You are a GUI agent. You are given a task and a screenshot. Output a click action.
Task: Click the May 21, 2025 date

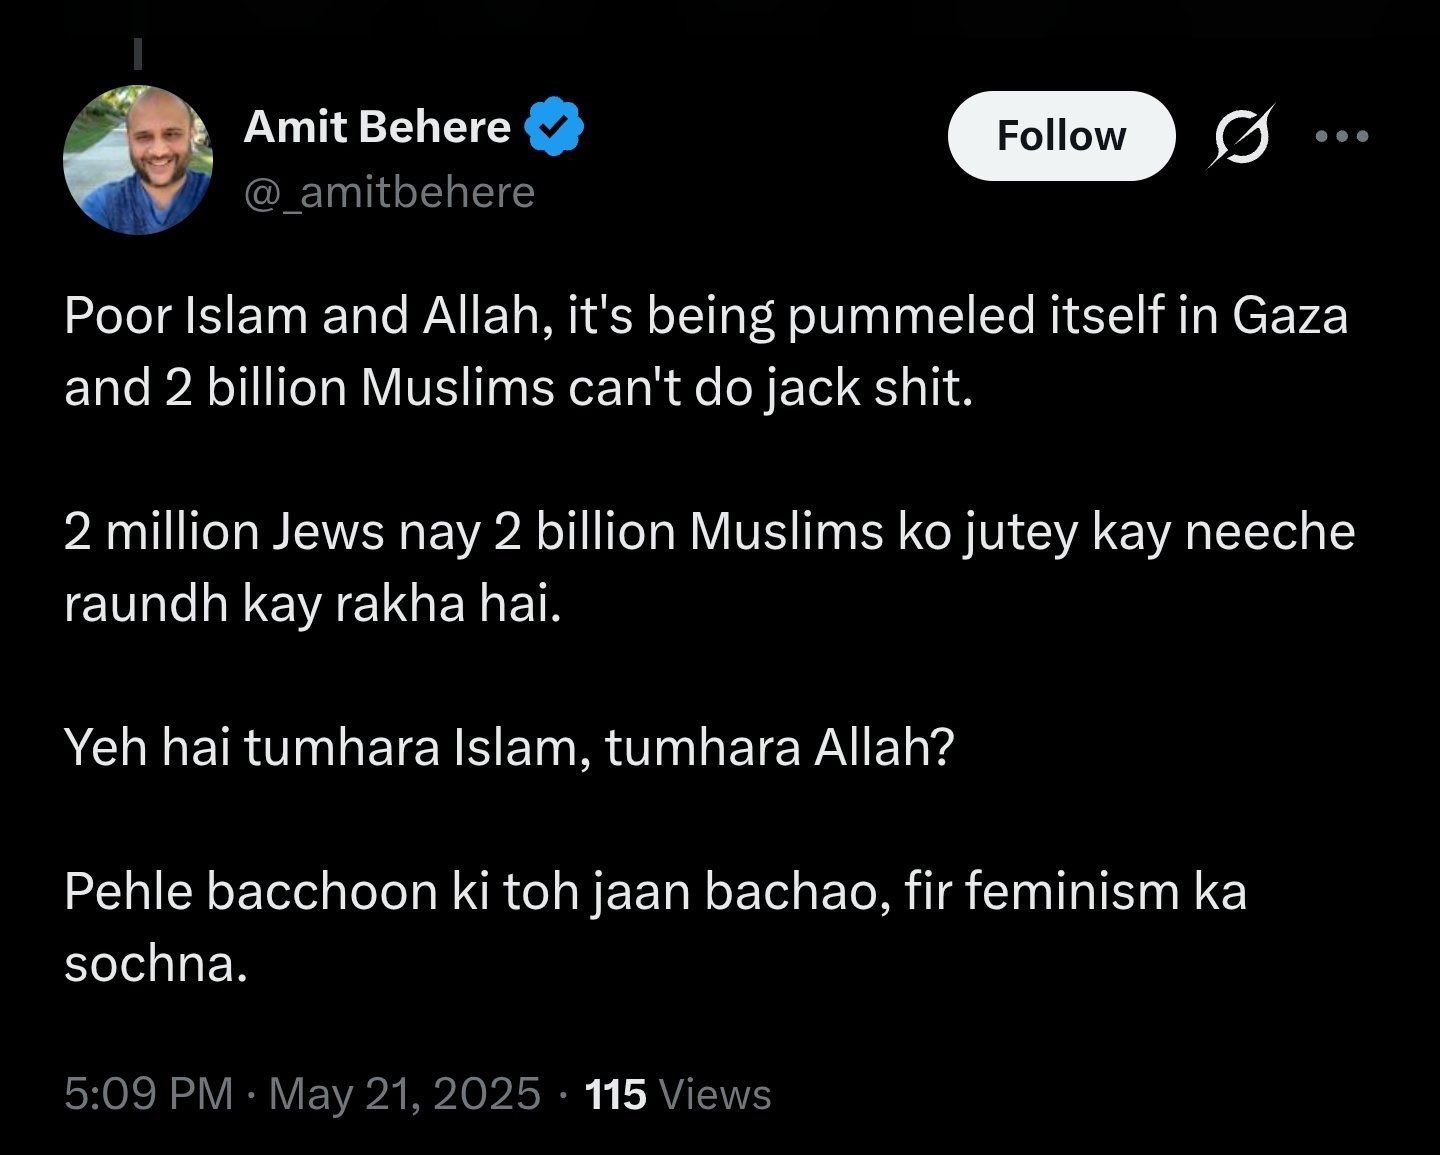pos(405,1094)
